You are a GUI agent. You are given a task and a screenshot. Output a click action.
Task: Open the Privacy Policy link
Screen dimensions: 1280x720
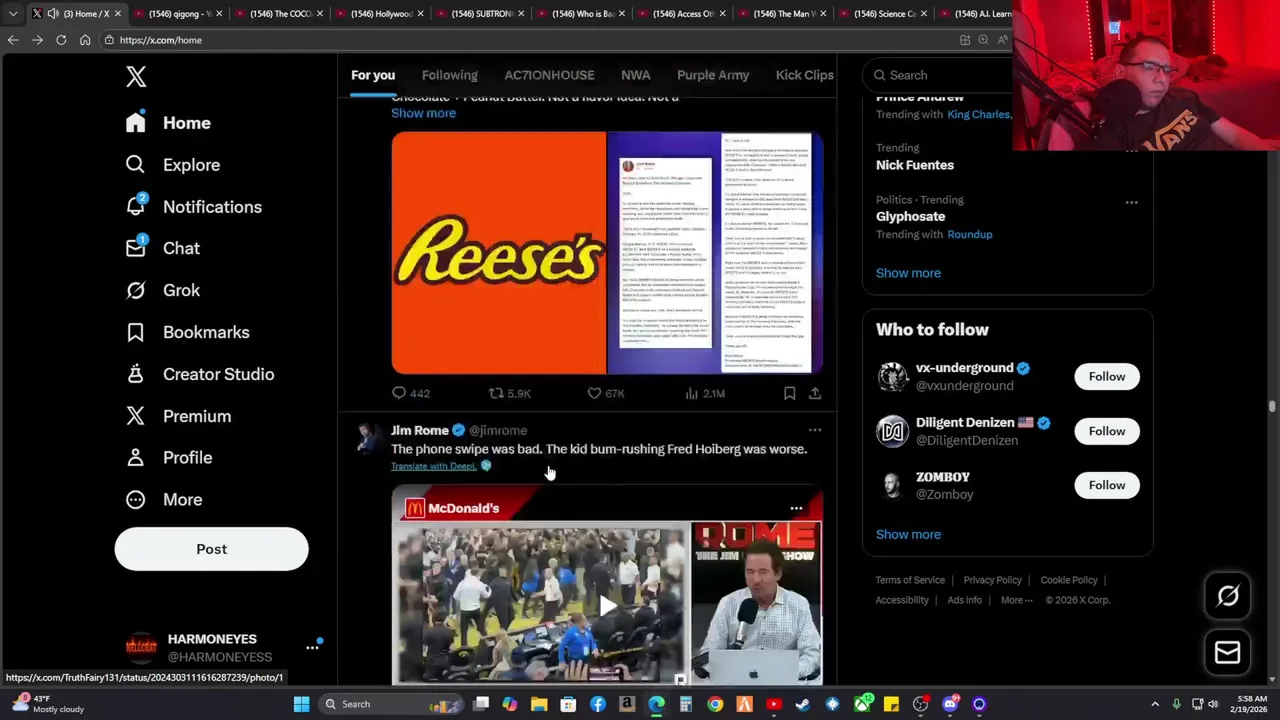point(992,580)
